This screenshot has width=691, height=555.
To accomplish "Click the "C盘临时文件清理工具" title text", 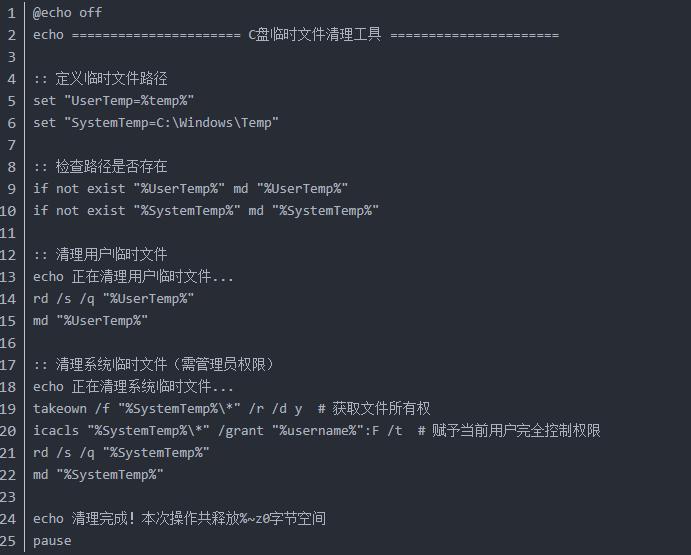I will click(314, 35).
